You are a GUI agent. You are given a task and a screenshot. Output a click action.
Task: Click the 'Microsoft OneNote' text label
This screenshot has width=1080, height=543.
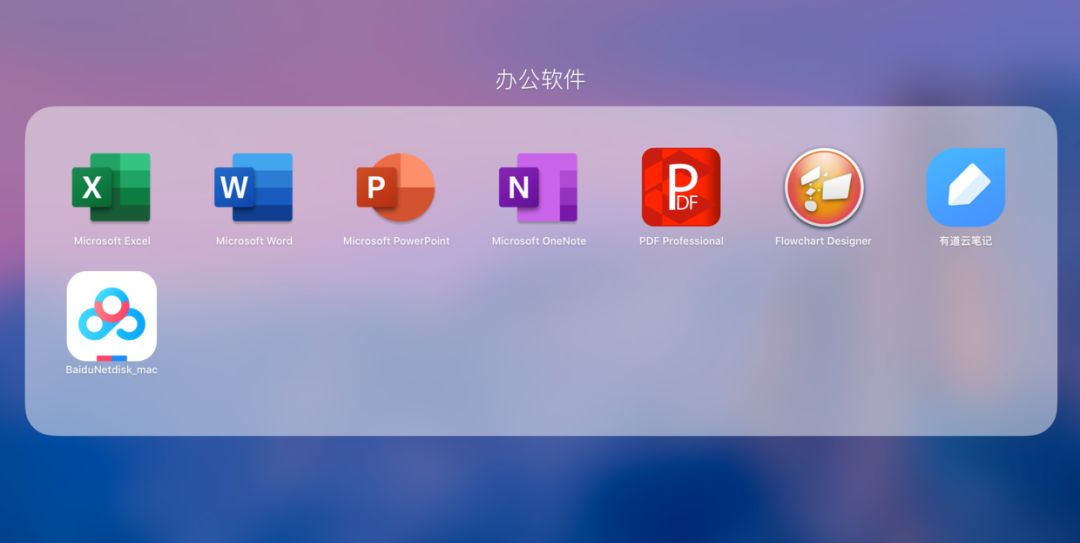539,241
